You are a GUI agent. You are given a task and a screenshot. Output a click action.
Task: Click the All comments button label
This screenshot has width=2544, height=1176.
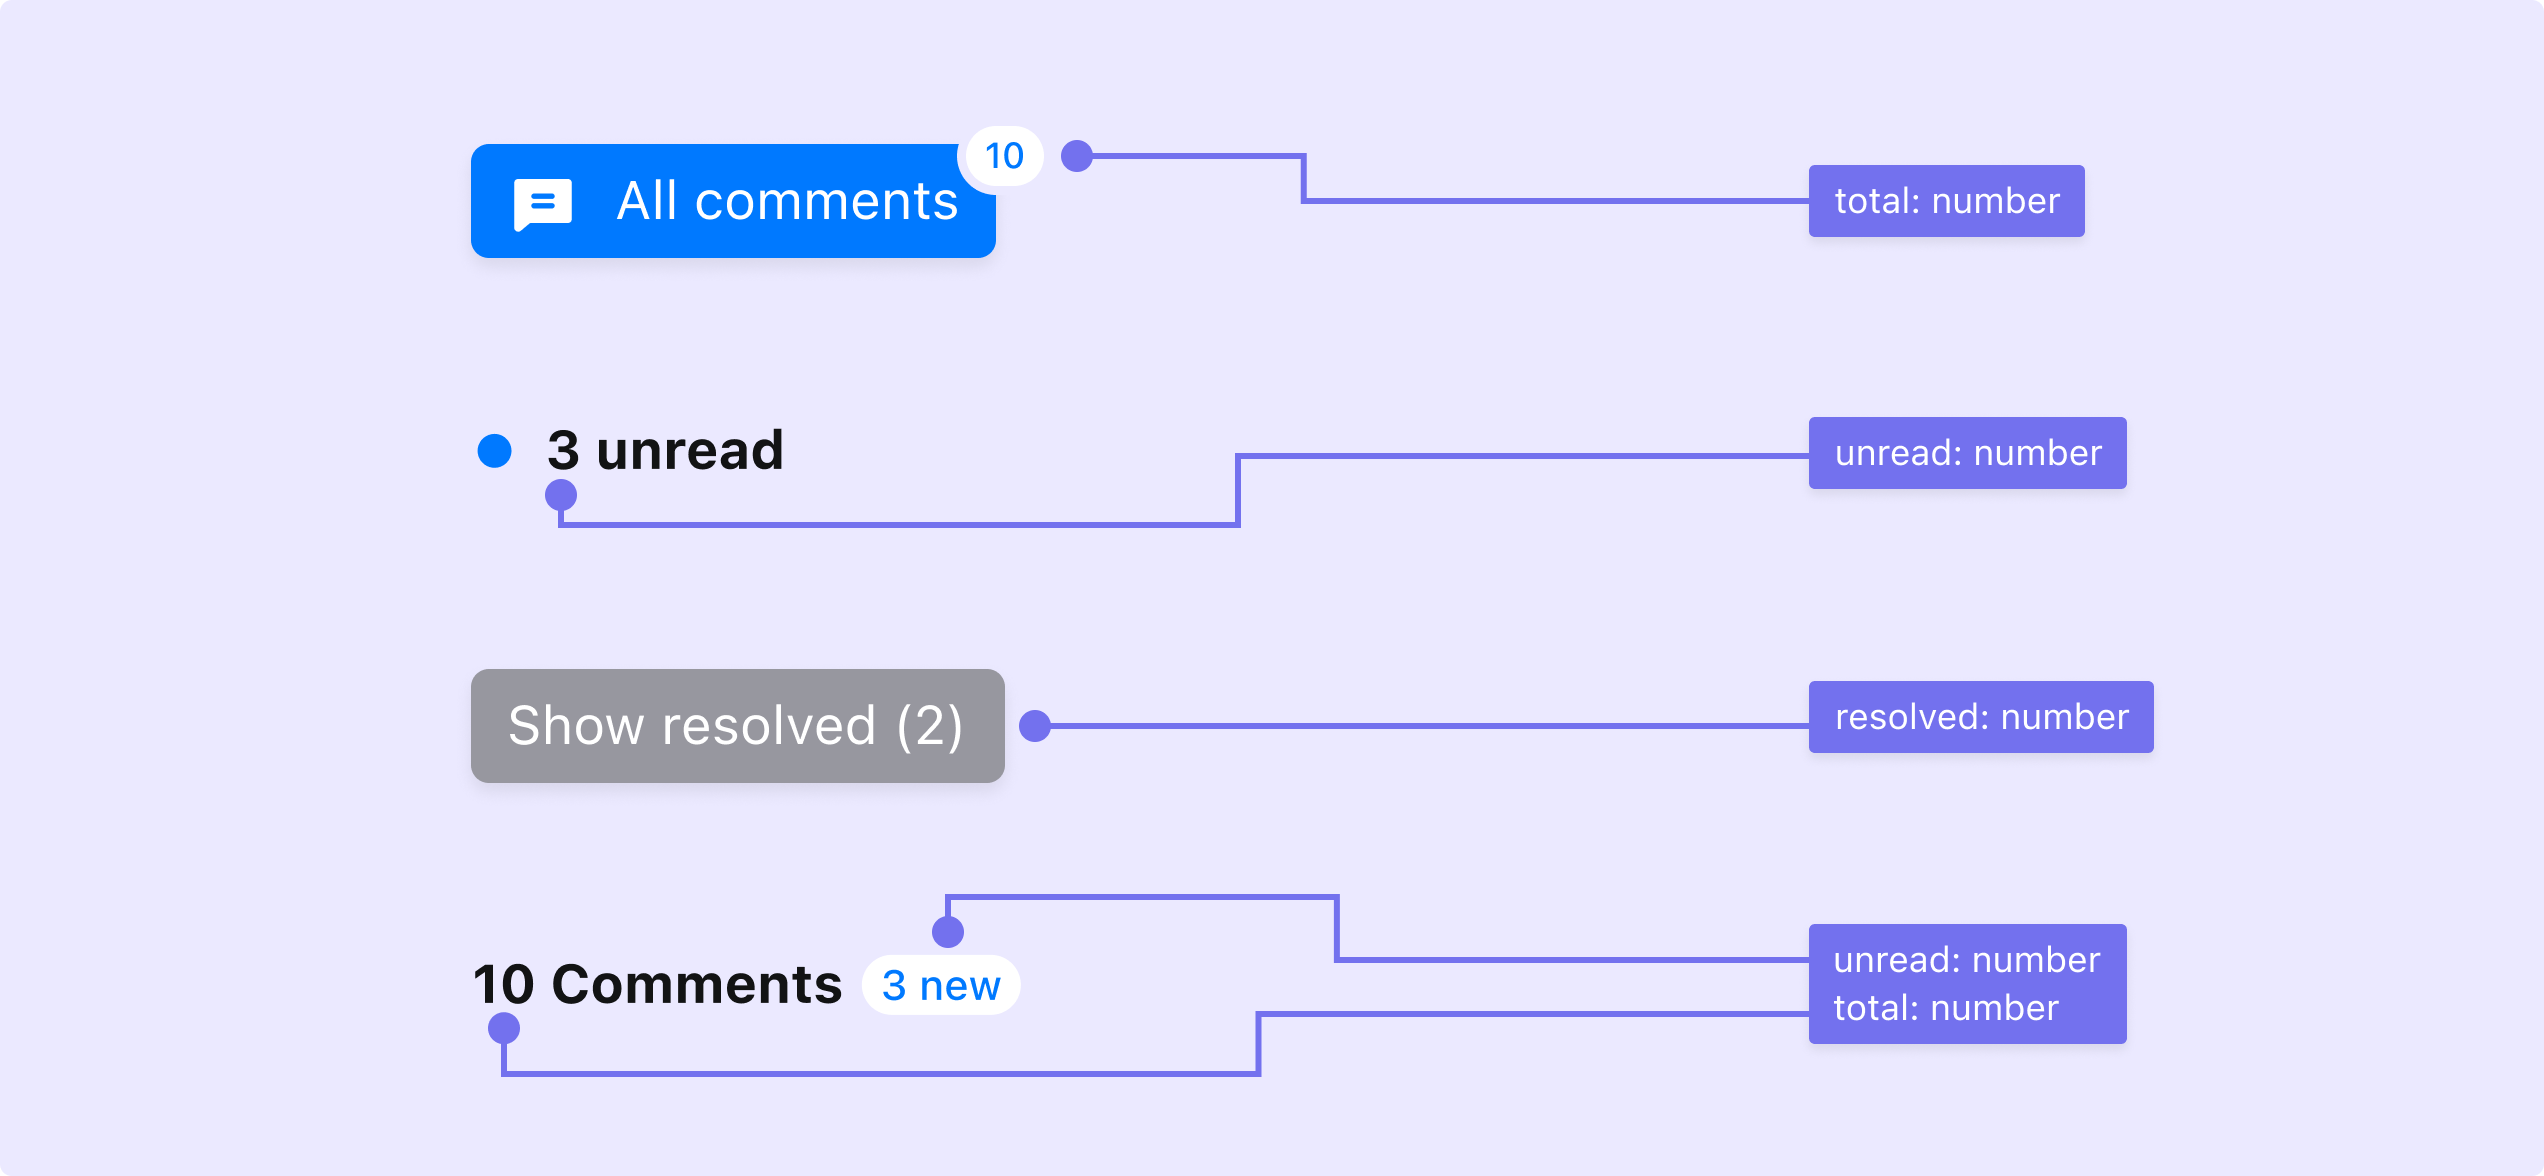[787, 201]
